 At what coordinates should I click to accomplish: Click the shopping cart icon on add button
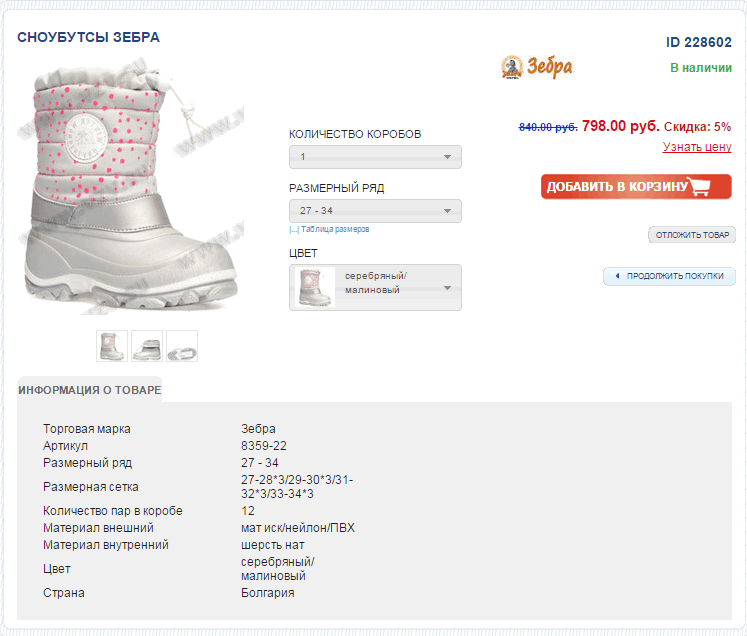pos(699,186)
